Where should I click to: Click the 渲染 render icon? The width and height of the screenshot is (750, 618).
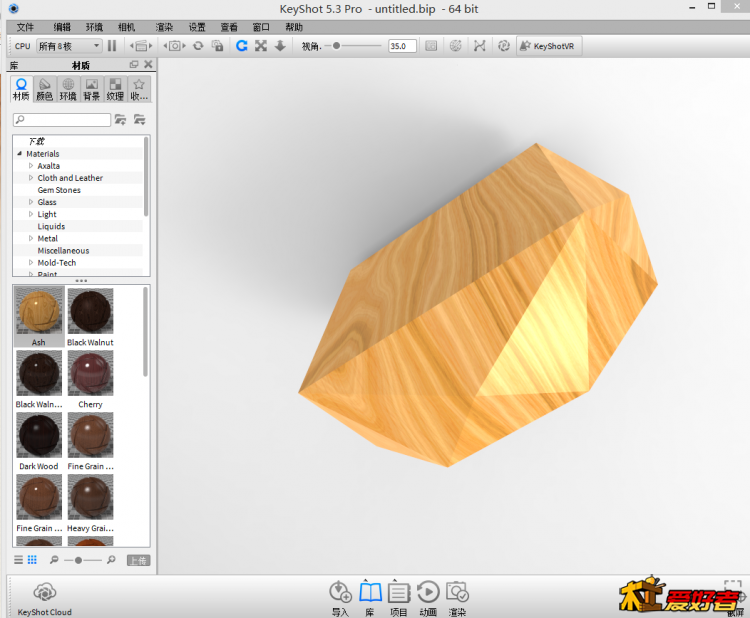tap(457, 597)
